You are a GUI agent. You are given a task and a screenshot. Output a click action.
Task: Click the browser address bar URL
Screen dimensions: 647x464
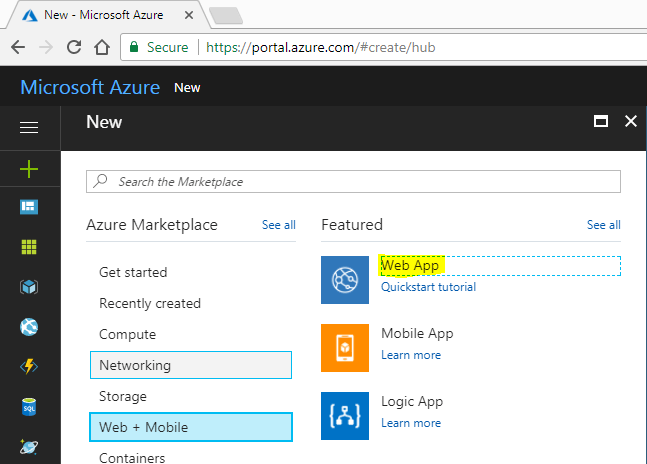(321, 47)
